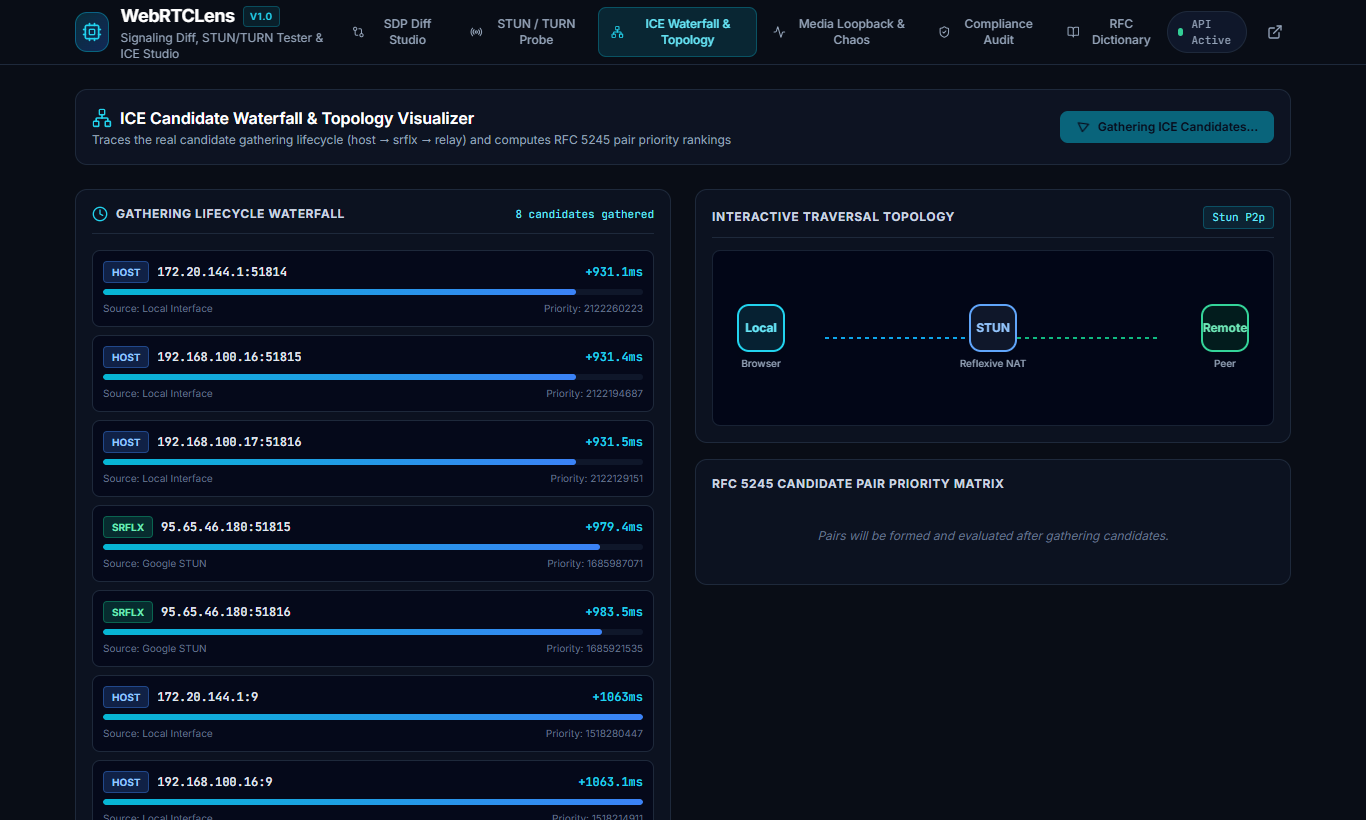Click the WebRTCLens chip logo icon
Viewport: 1366px width, 820px height.
click(92, 32)
